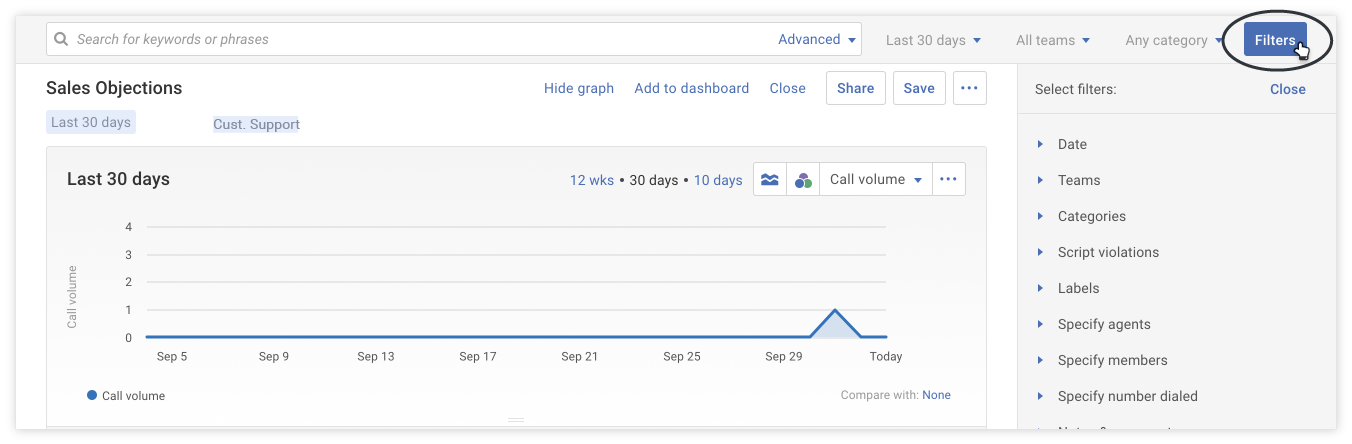
Task: Open the Call volume metric dropdown
Action: point(875,180)
